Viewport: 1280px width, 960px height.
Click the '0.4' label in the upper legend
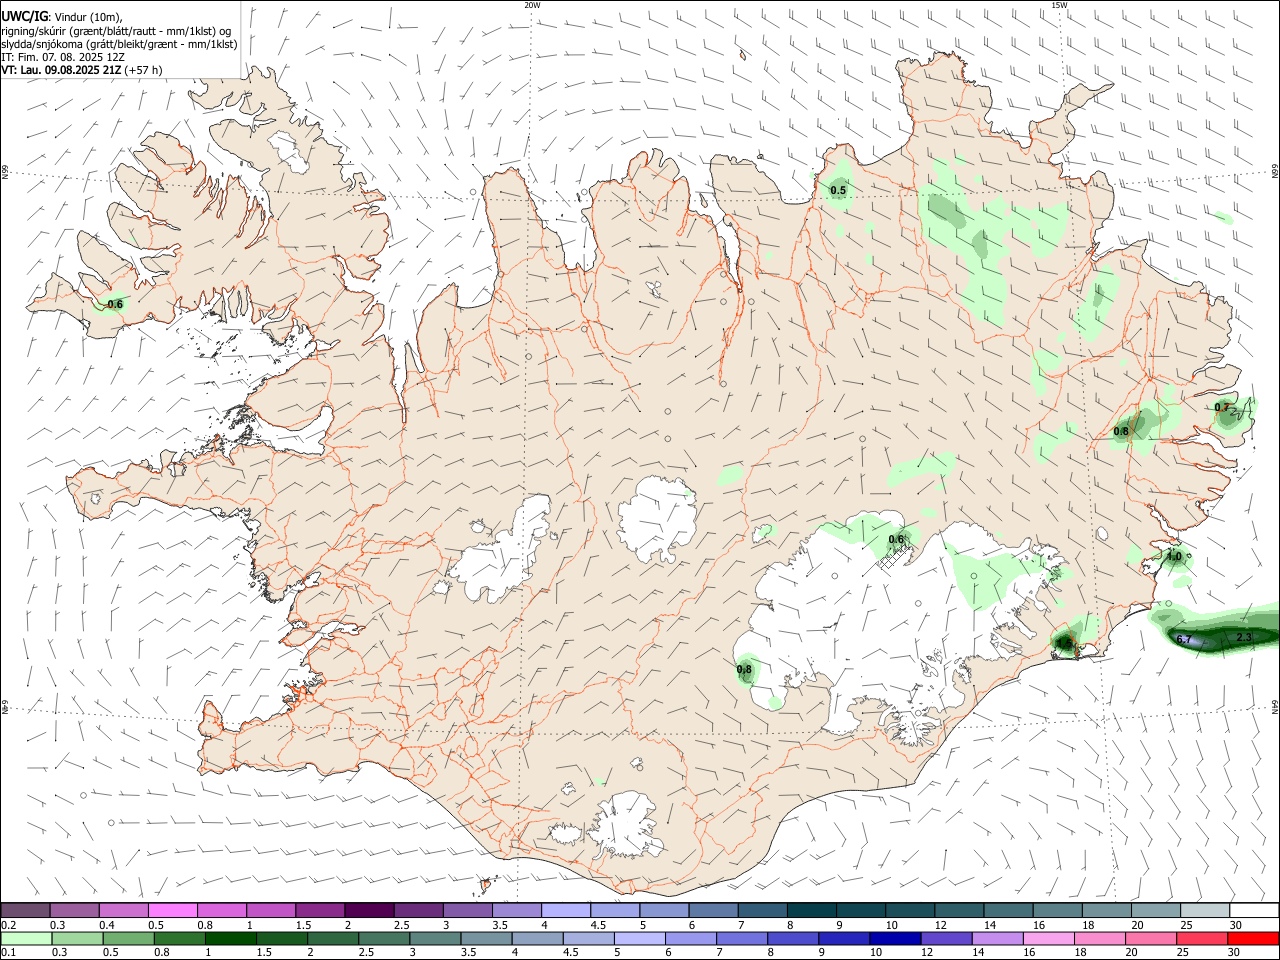point(107,925)
